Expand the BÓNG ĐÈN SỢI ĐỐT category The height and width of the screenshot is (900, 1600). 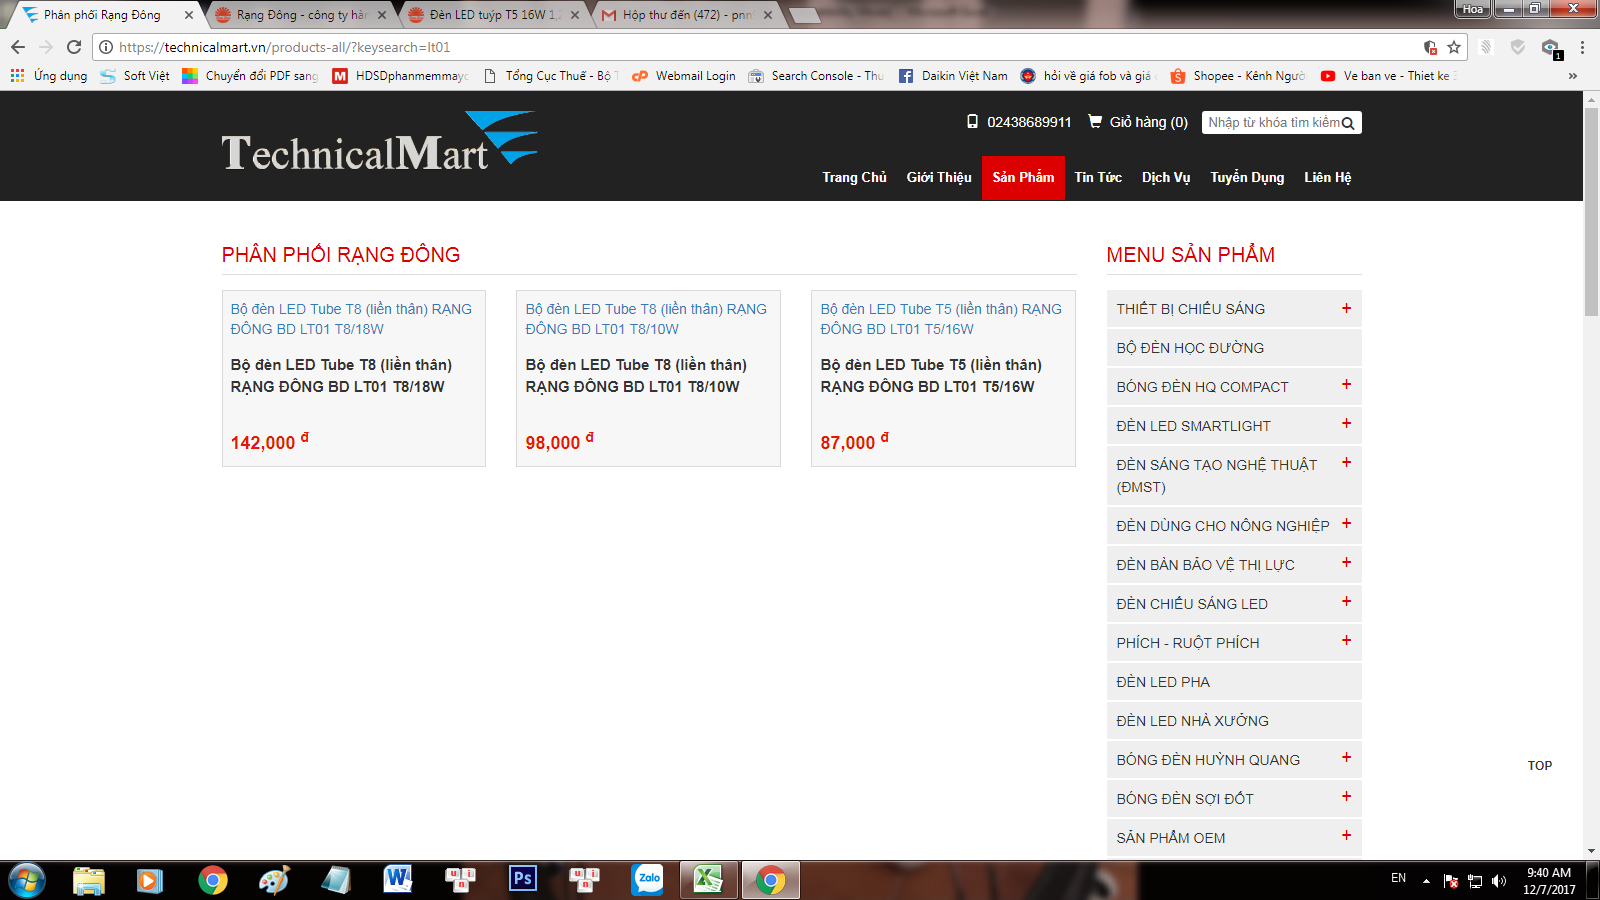coord(1346,796)
